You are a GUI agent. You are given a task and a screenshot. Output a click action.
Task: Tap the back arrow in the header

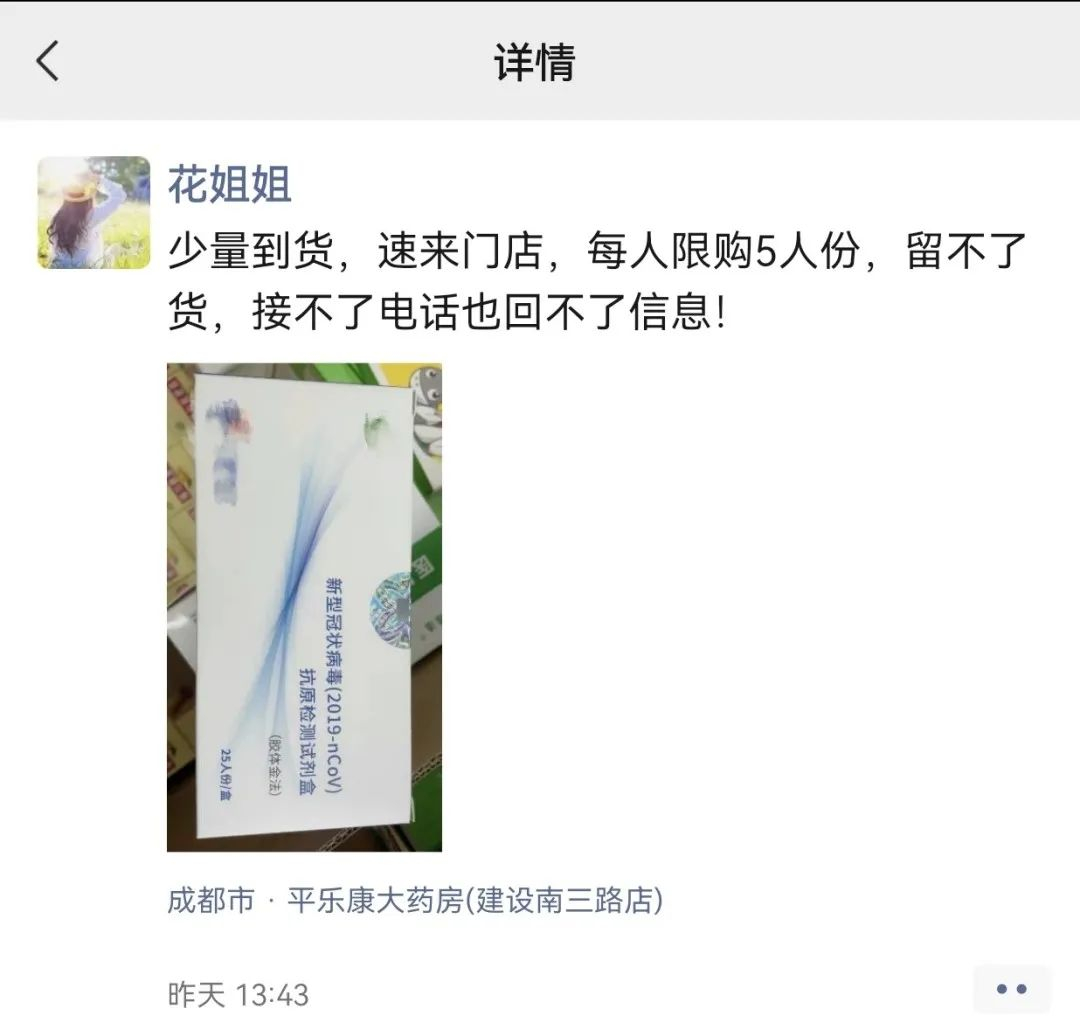tap(47, 61)
